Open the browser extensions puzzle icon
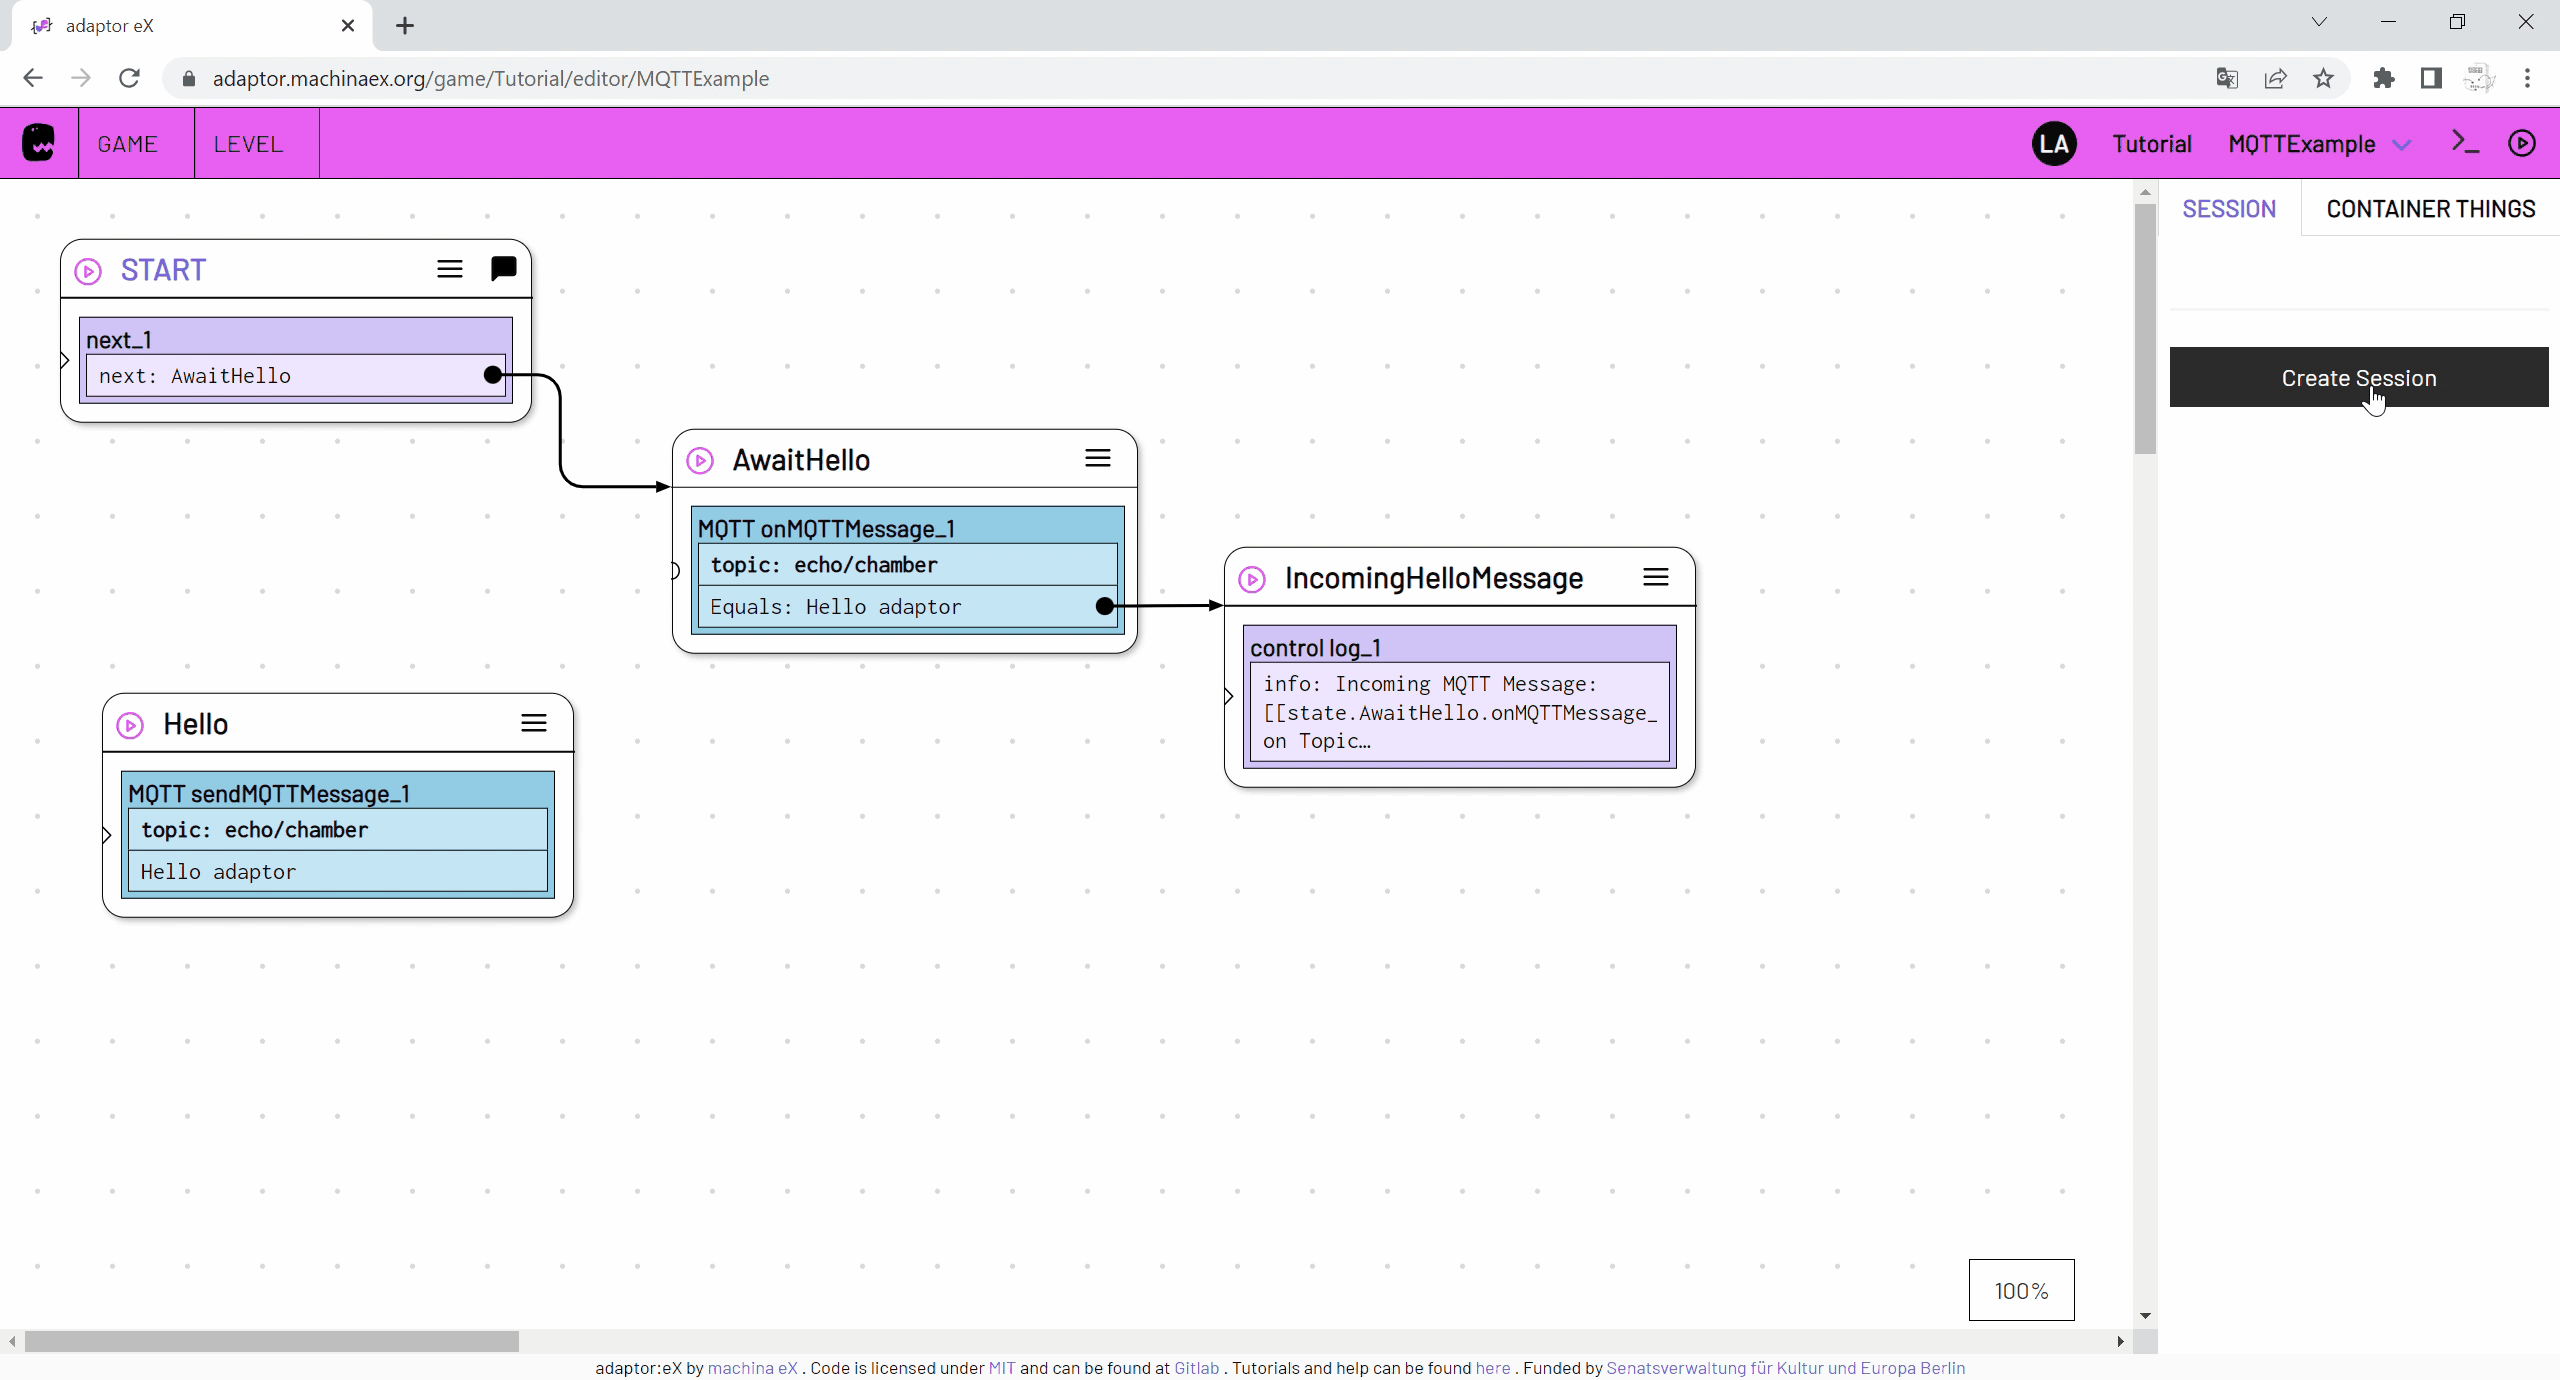The image size is (2560, 1380). pyautogui.click(x=2383, y=78)
